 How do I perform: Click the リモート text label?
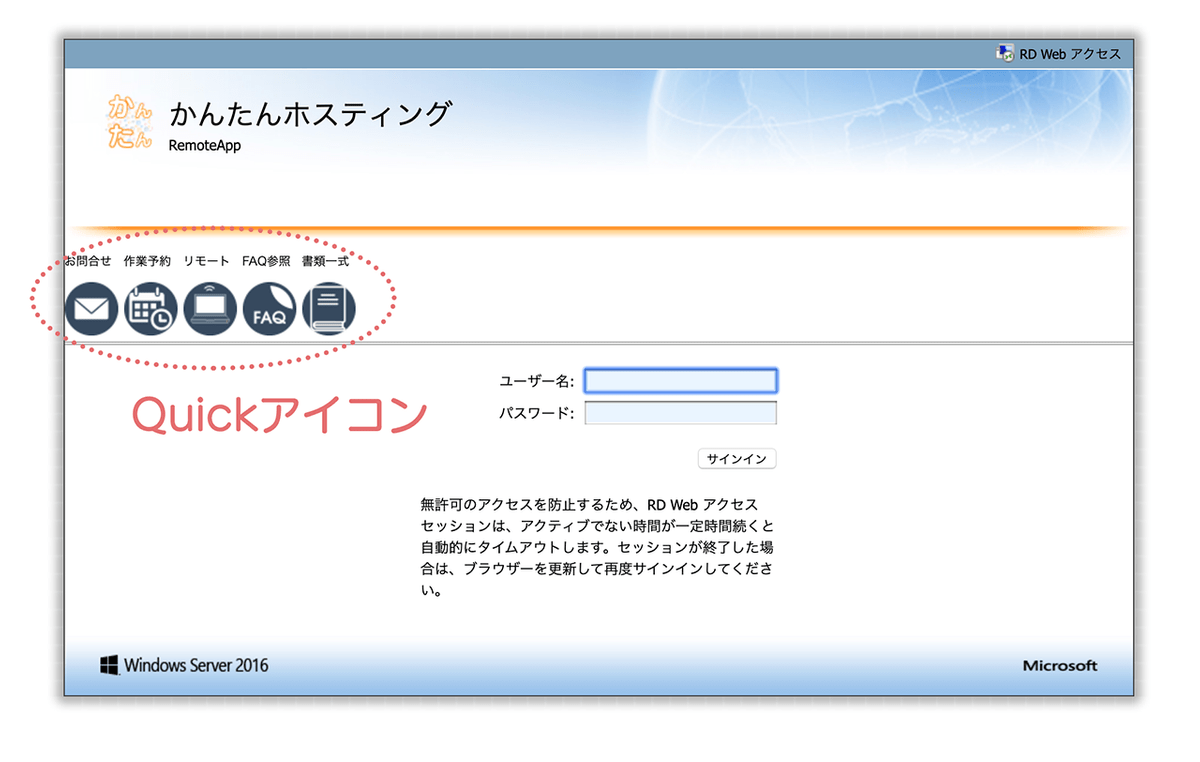(x=206, y=261)
